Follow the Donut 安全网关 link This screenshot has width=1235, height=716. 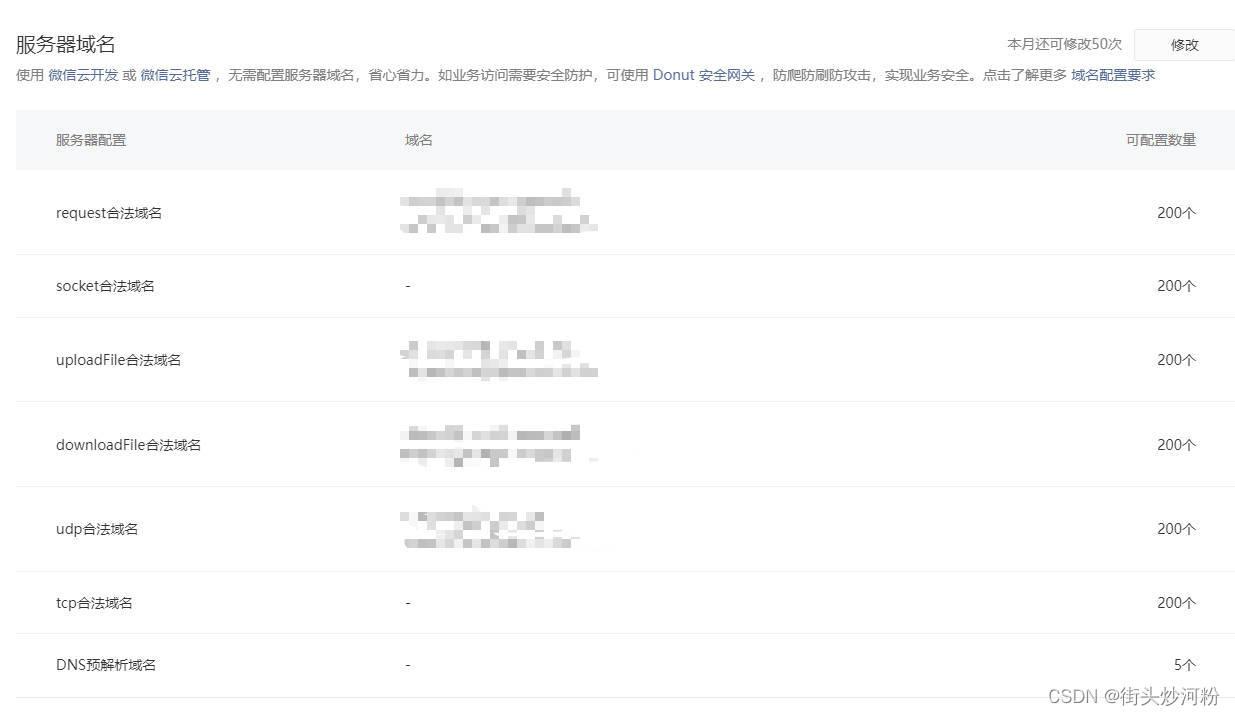click(x=704, y=75)
